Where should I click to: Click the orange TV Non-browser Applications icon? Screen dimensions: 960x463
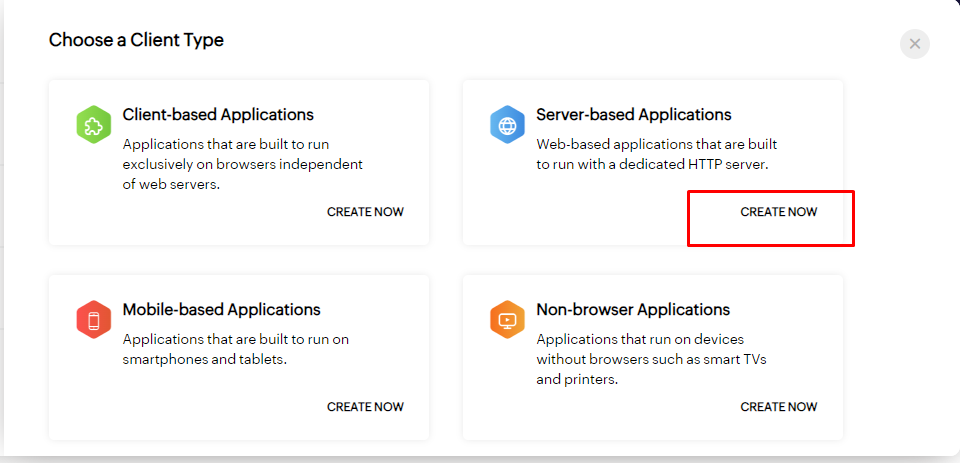pos(507,320)
